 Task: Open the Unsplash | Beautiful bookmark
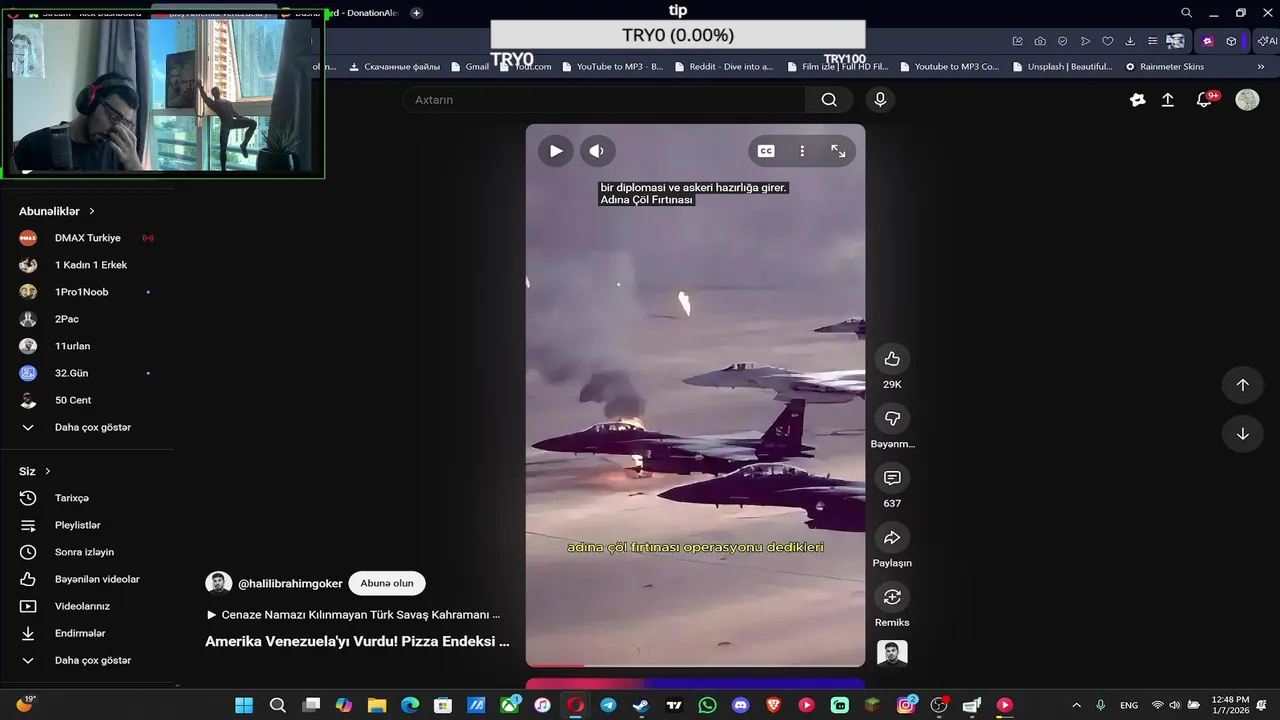1062,67
